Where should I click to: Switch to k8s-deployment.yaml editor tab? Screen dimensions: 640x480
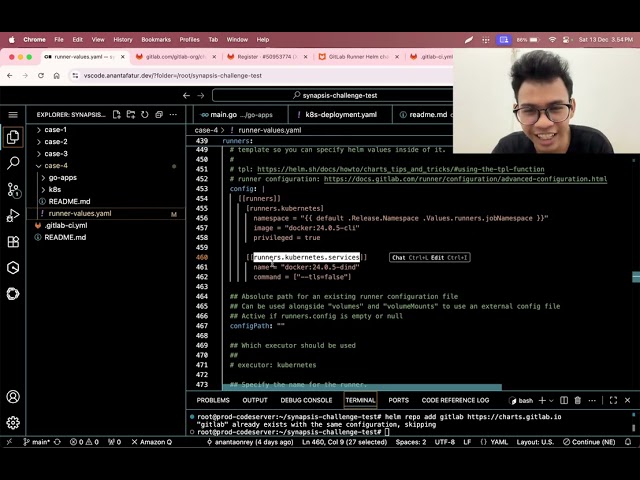click(340, 115)
